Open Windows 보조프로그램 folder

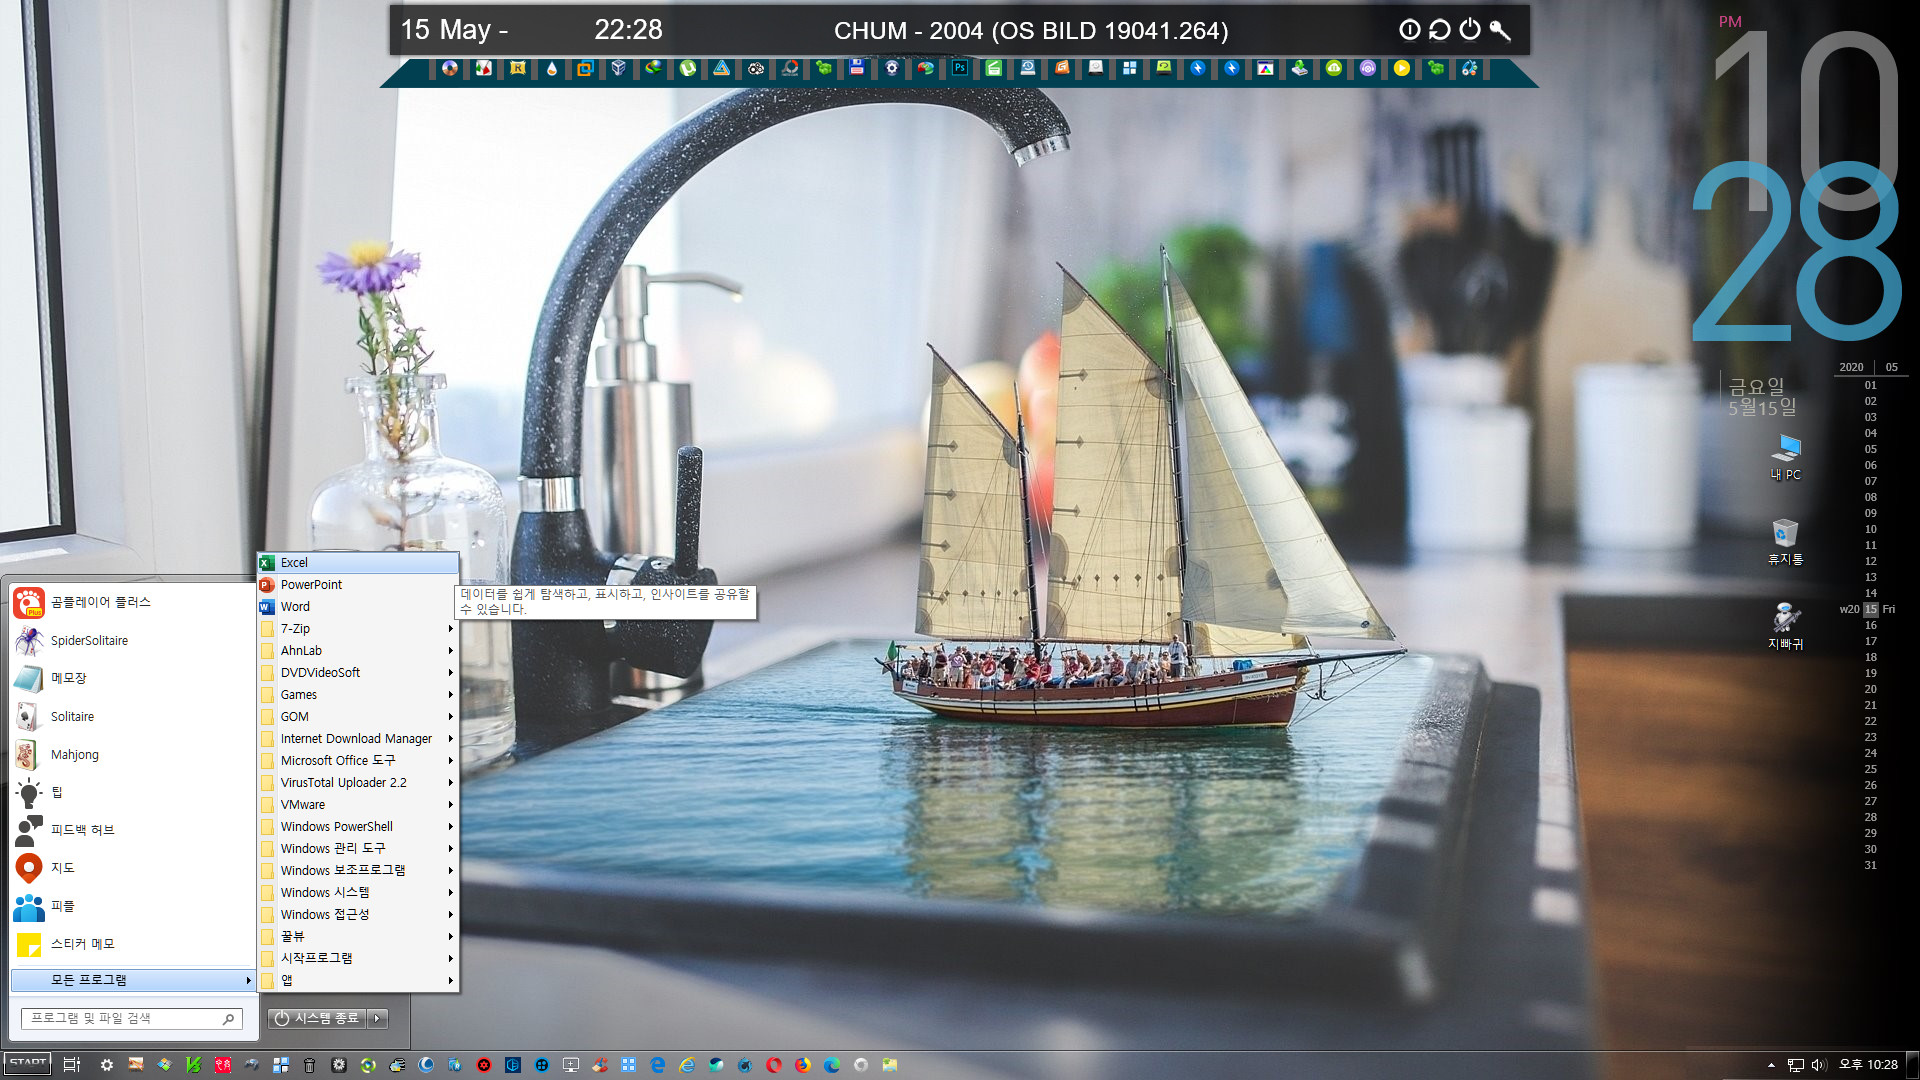(358, 871)
